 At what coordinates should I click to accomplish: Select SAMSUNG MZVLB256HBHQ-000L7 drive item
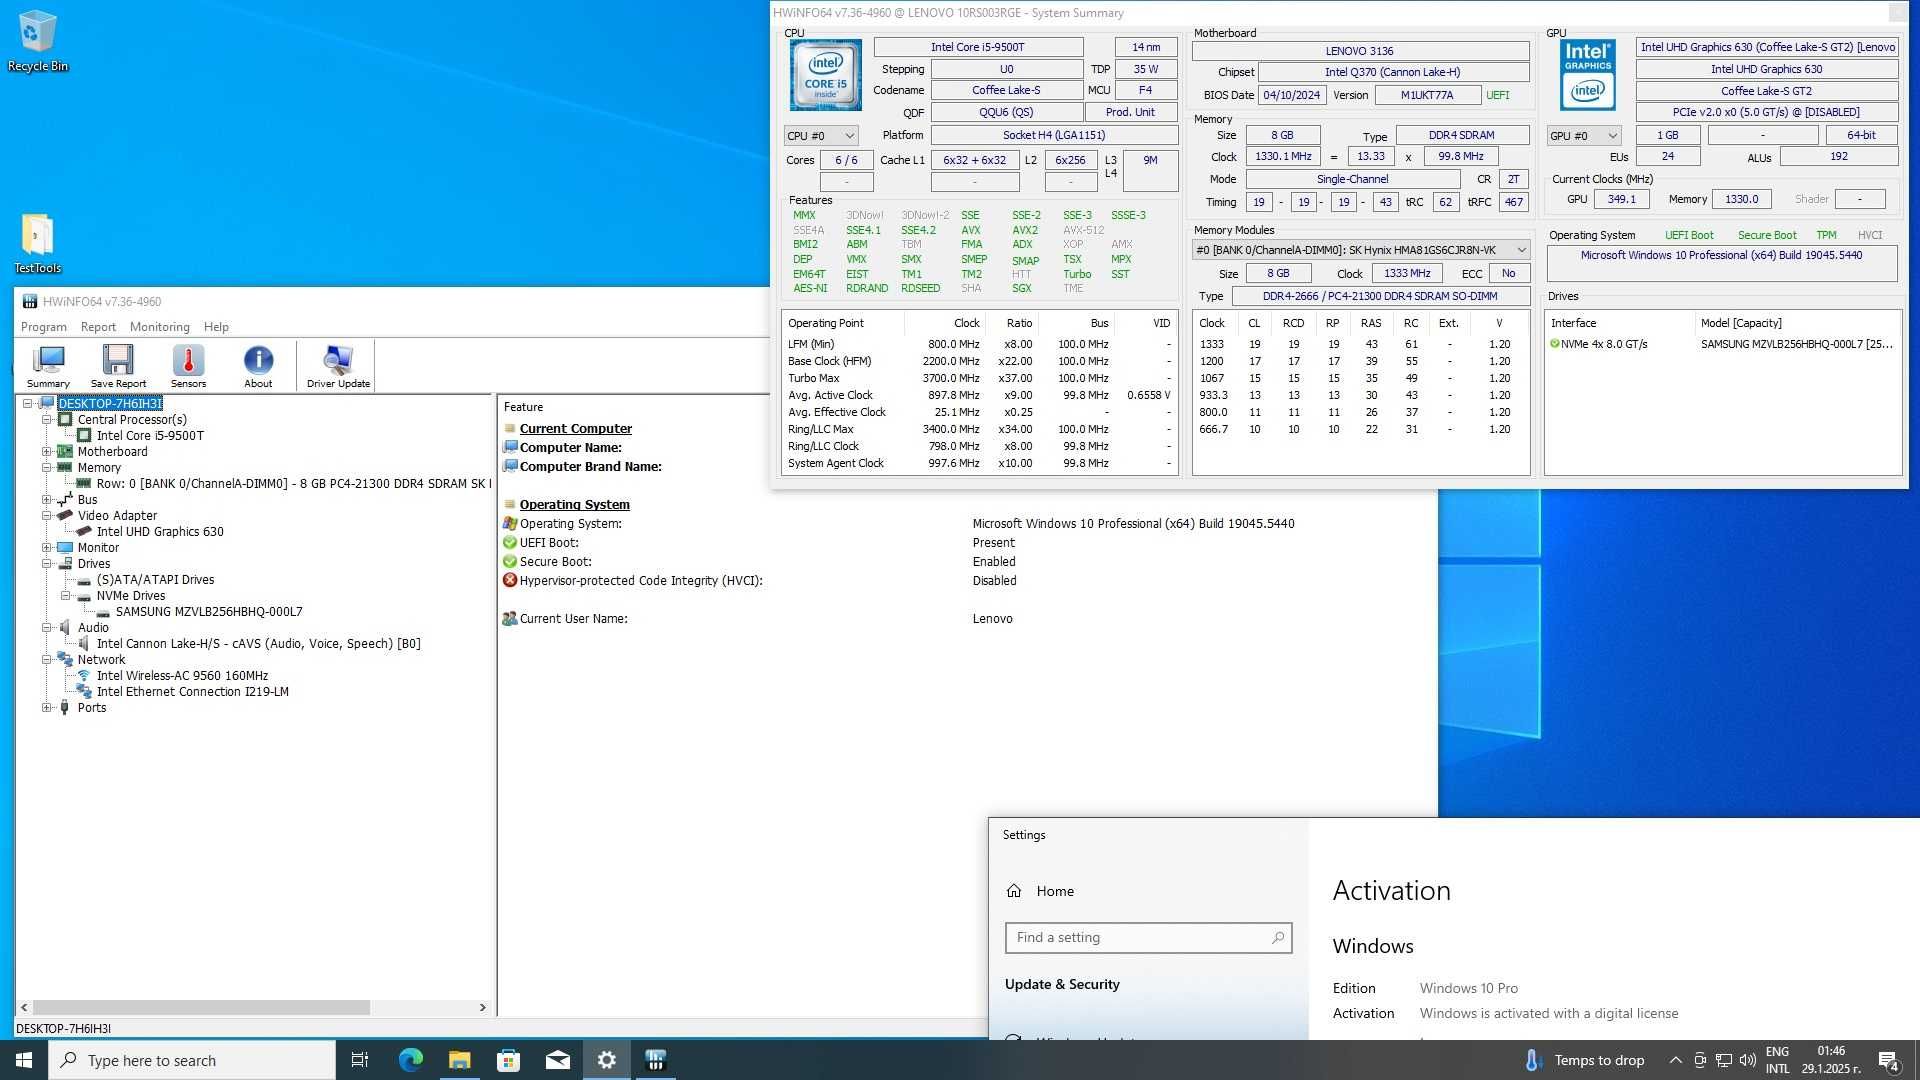[209, 612]
